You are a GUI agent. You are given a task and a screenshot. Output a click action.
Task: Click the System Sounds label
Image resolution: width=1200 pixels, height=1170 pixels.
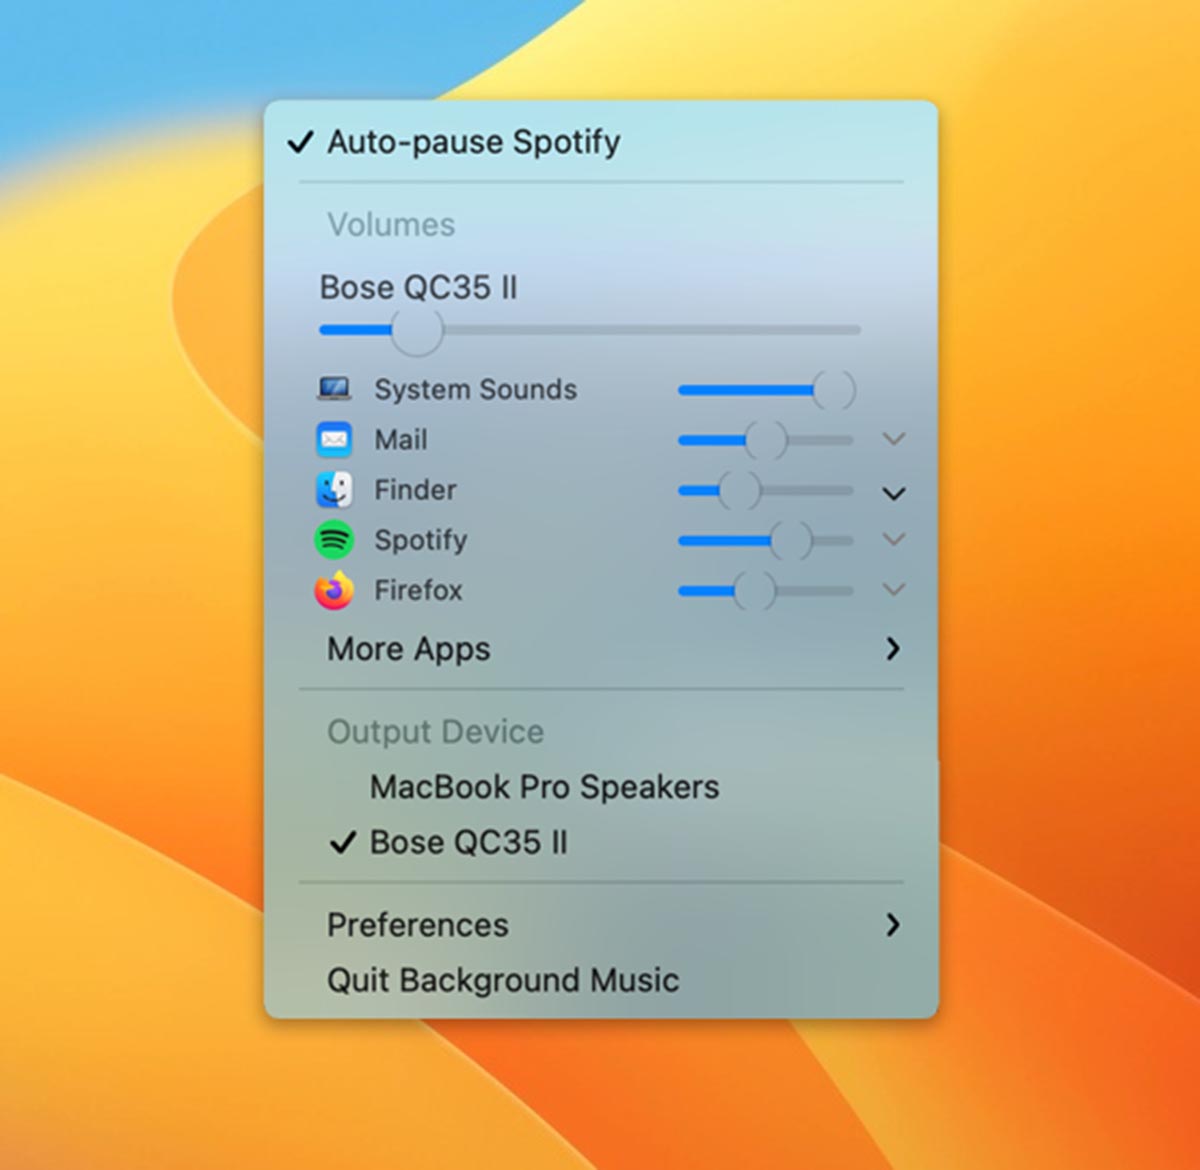tap(475, 389)
